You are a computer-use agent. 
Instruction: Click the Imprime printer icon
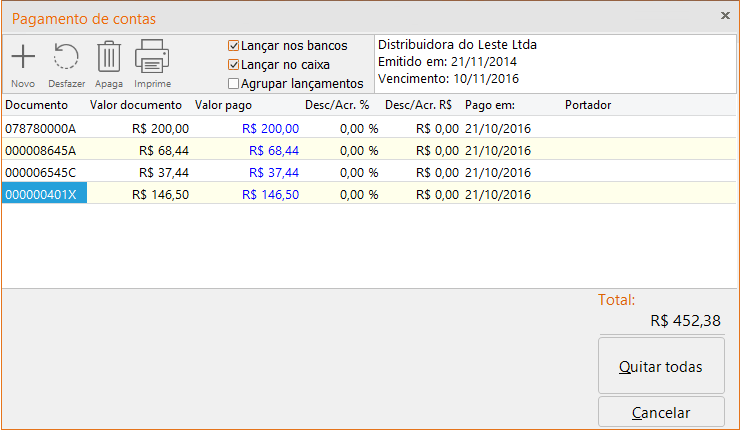tap(152, 56)
